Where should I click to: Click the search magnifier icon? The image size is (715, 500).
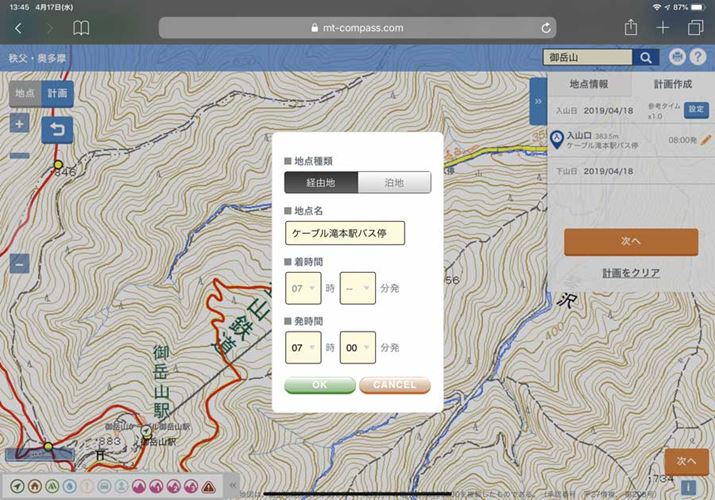647,58
